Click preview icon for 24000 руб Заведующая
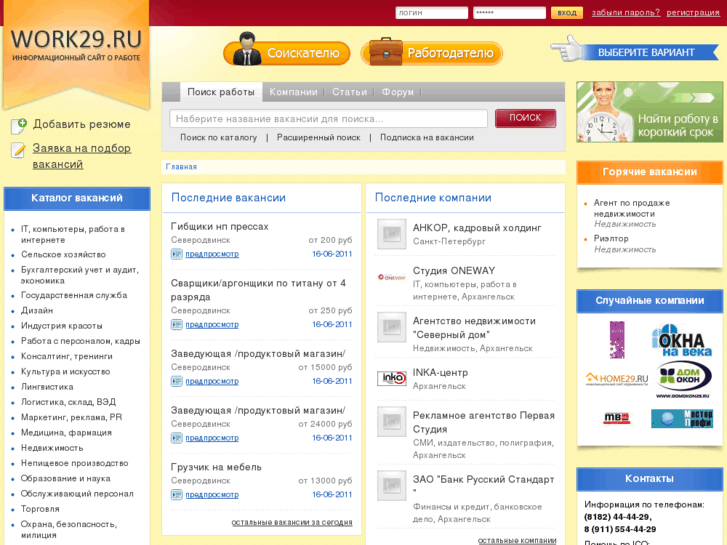This screenshot has width=727, height=545. pyautogui.click(x=176, y=438)
